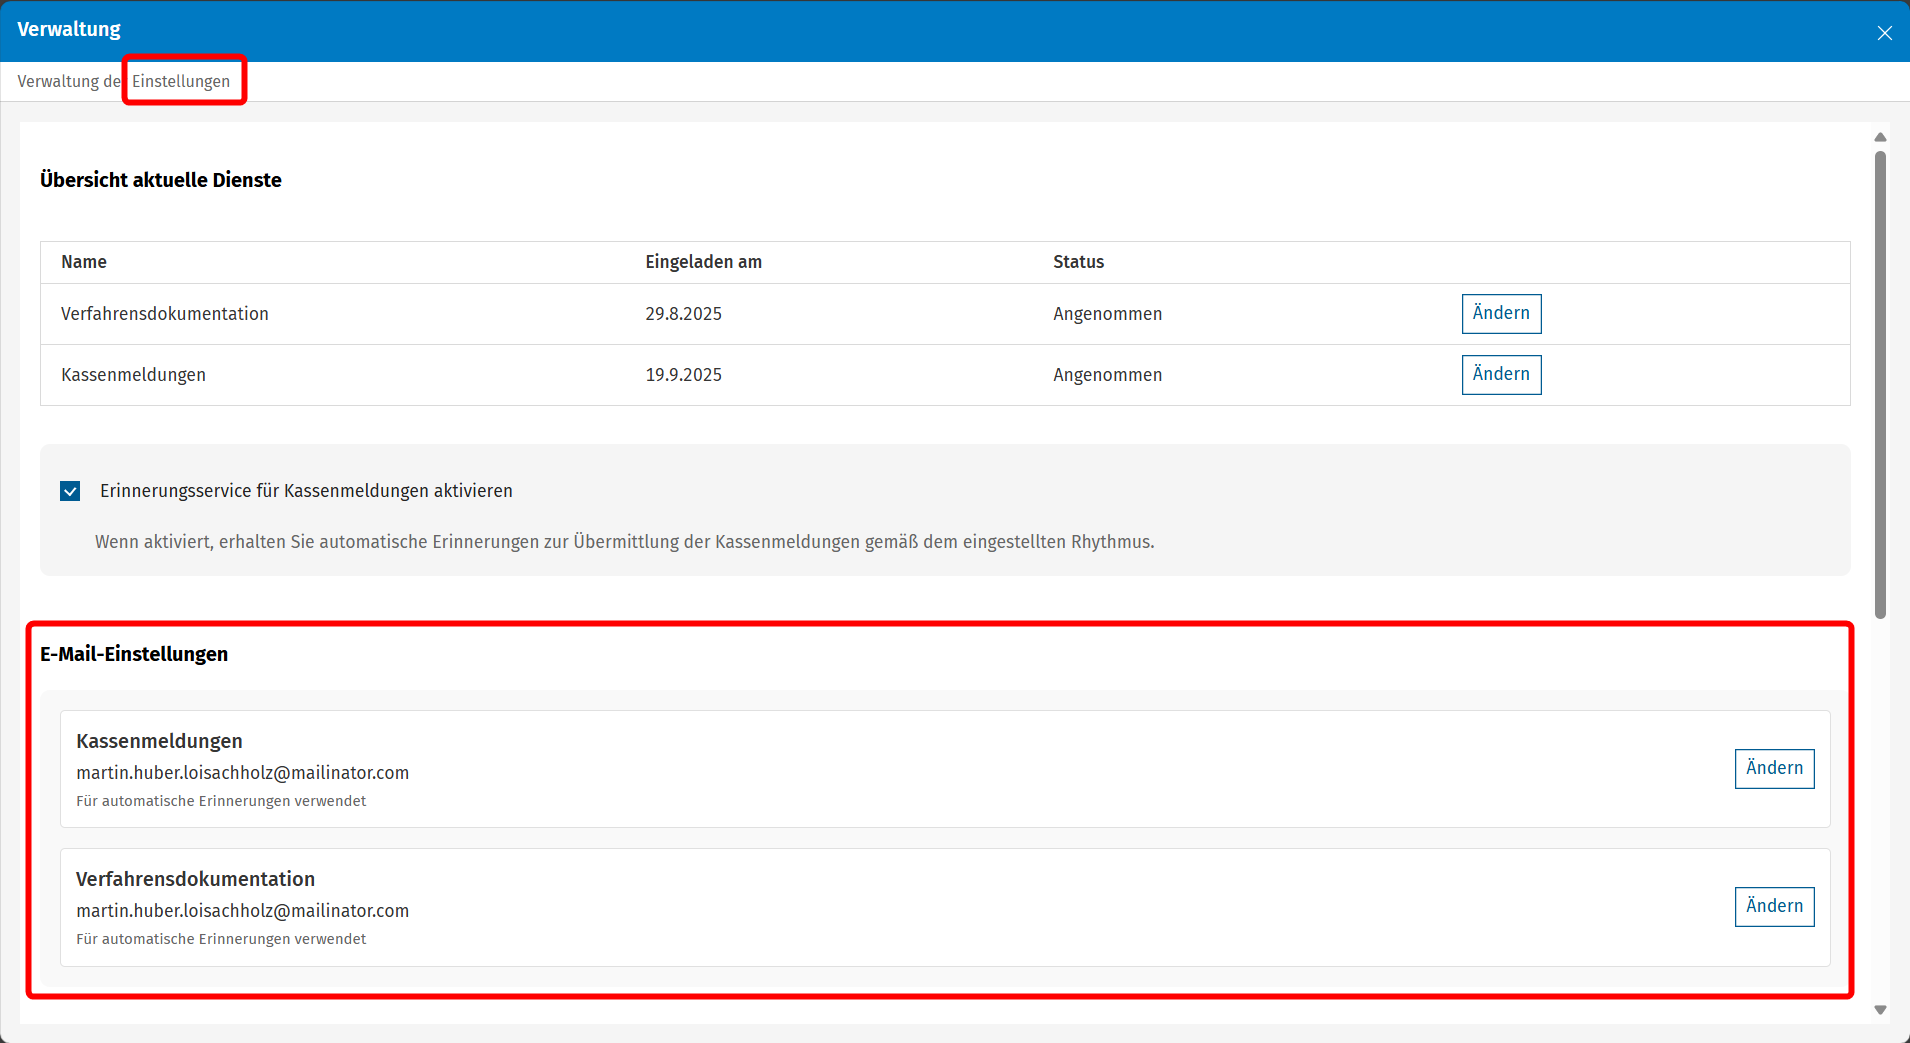
Task: Switch to the Einstellungen tab
Action: tap(181, 81)
